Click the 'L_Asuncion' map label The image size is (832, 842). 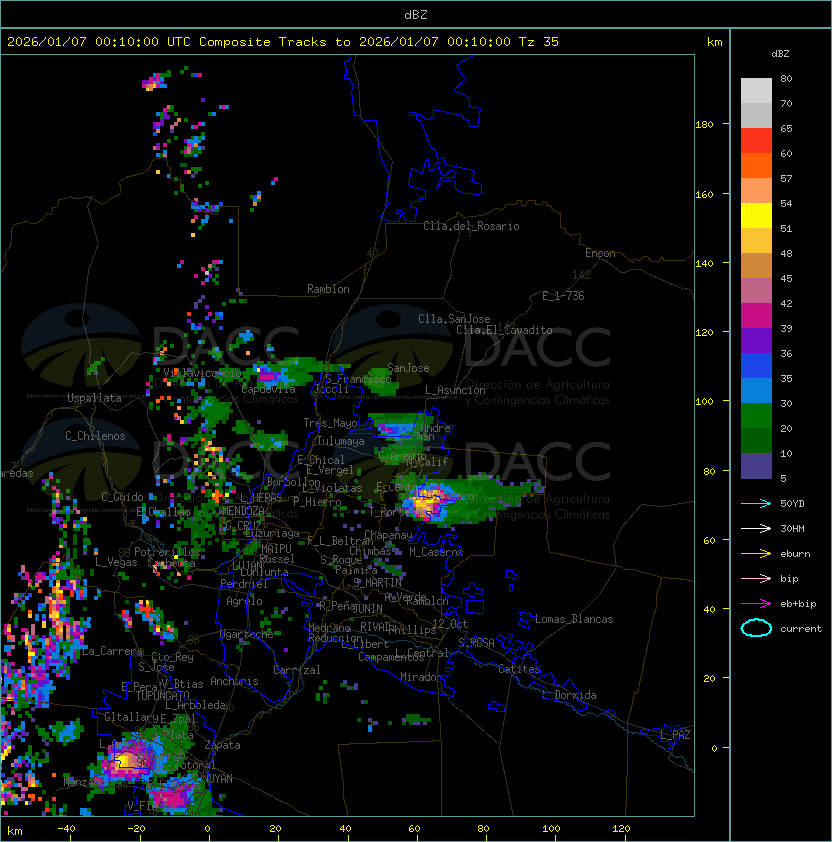click(x=455, y=390)
